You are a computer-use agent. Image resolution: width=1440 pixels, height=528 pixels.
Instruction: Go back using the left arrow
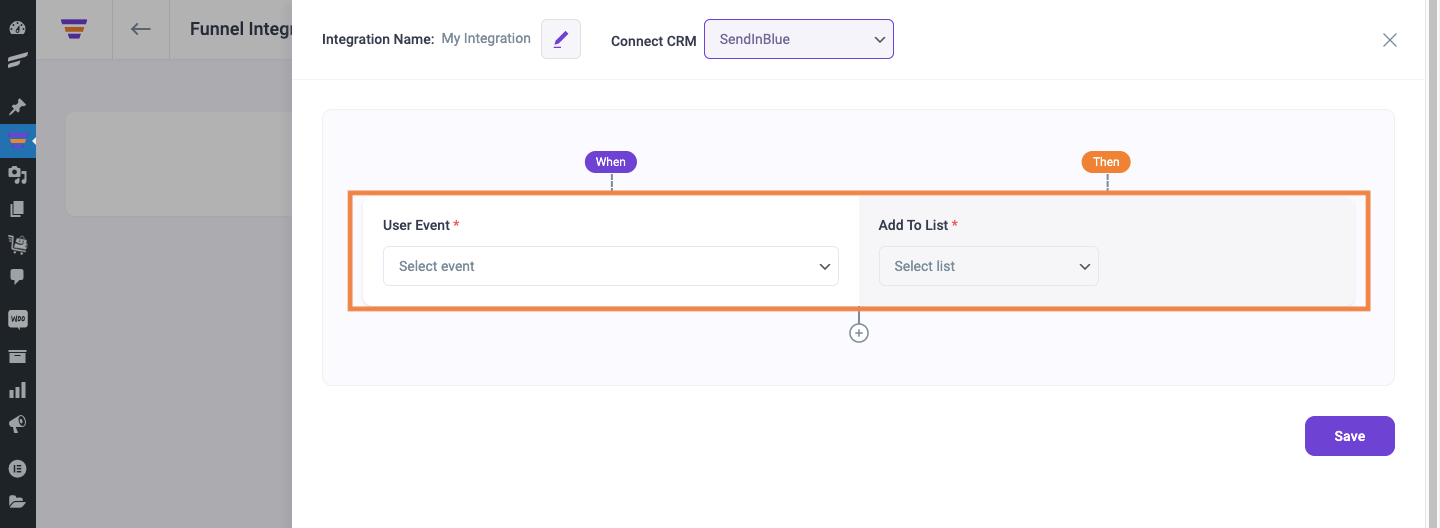141,28
